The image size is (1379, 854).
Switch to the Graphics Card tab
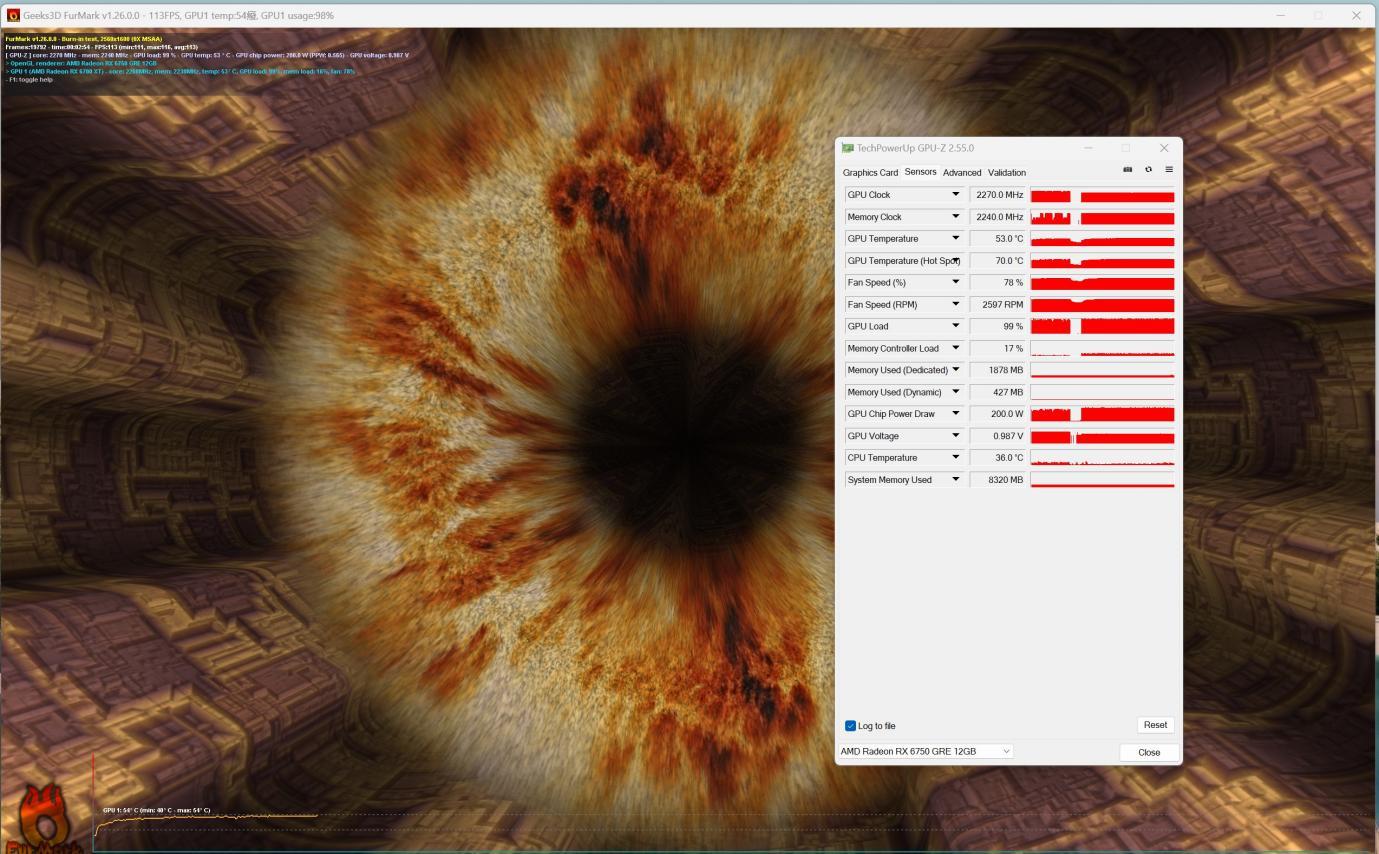pyautogui.click(x=870, y=173)
